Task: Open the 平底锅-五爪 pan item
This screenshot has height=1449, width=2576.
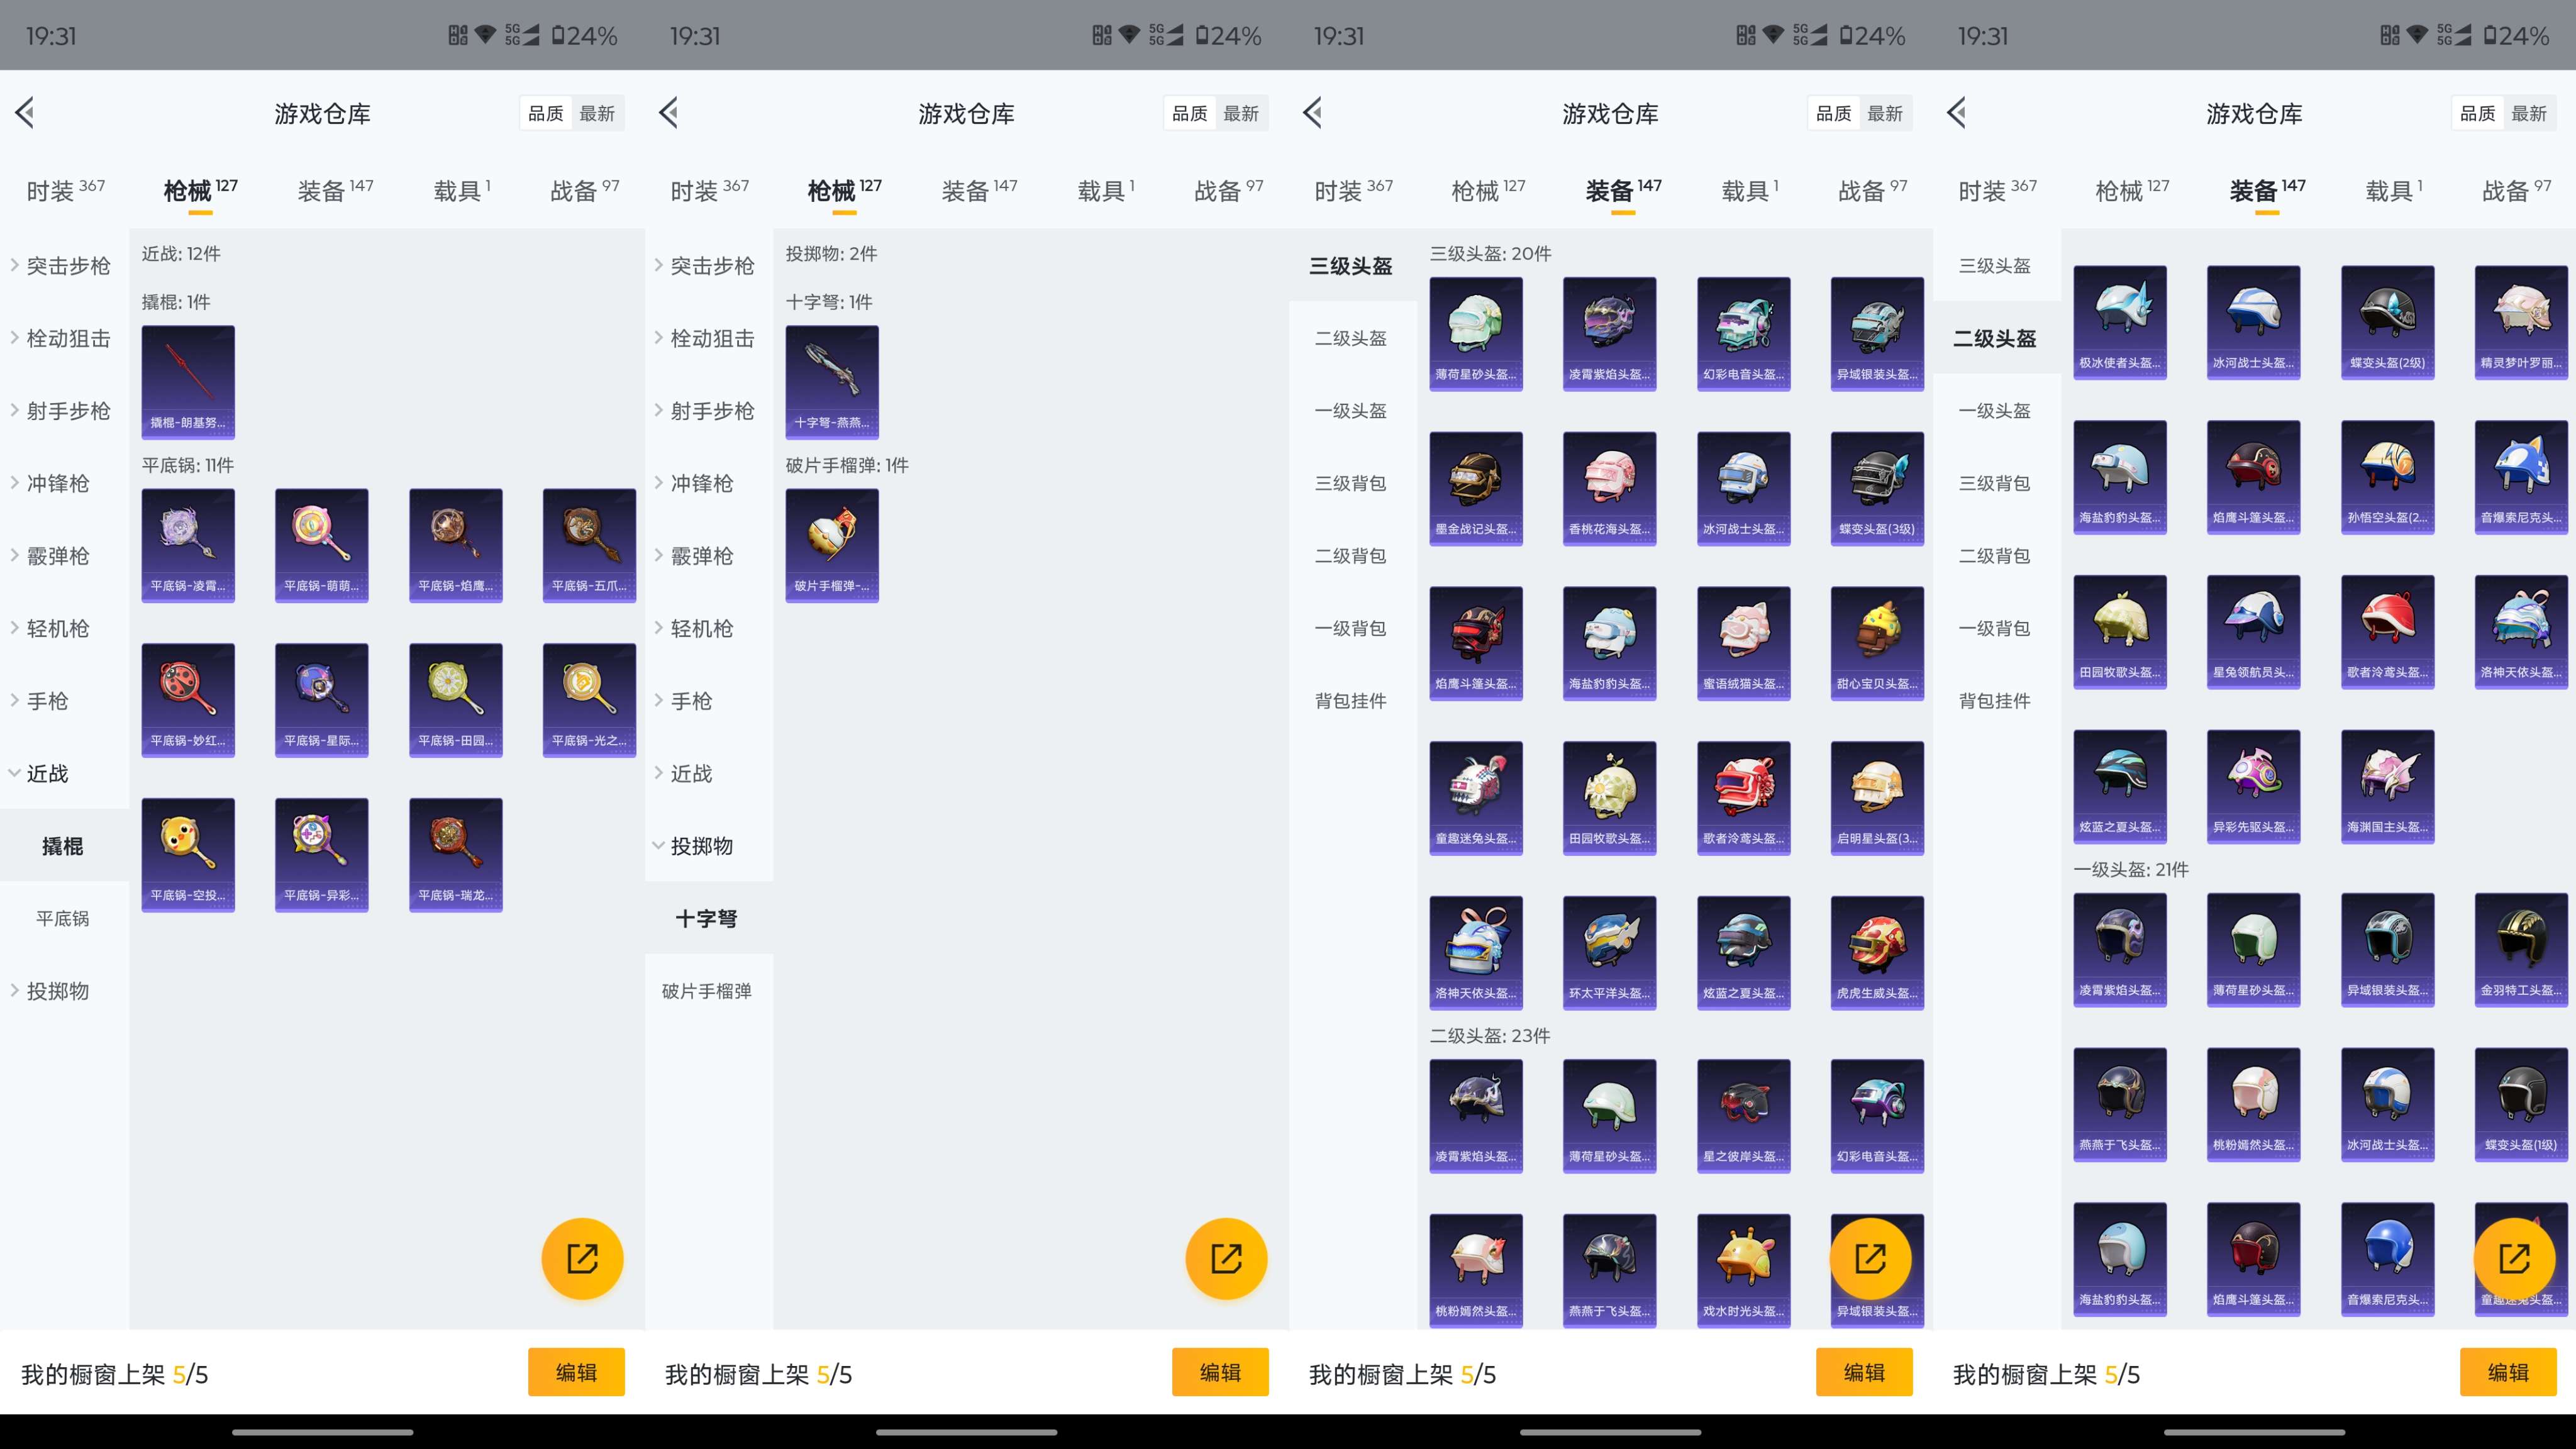Action: point(590,545)
